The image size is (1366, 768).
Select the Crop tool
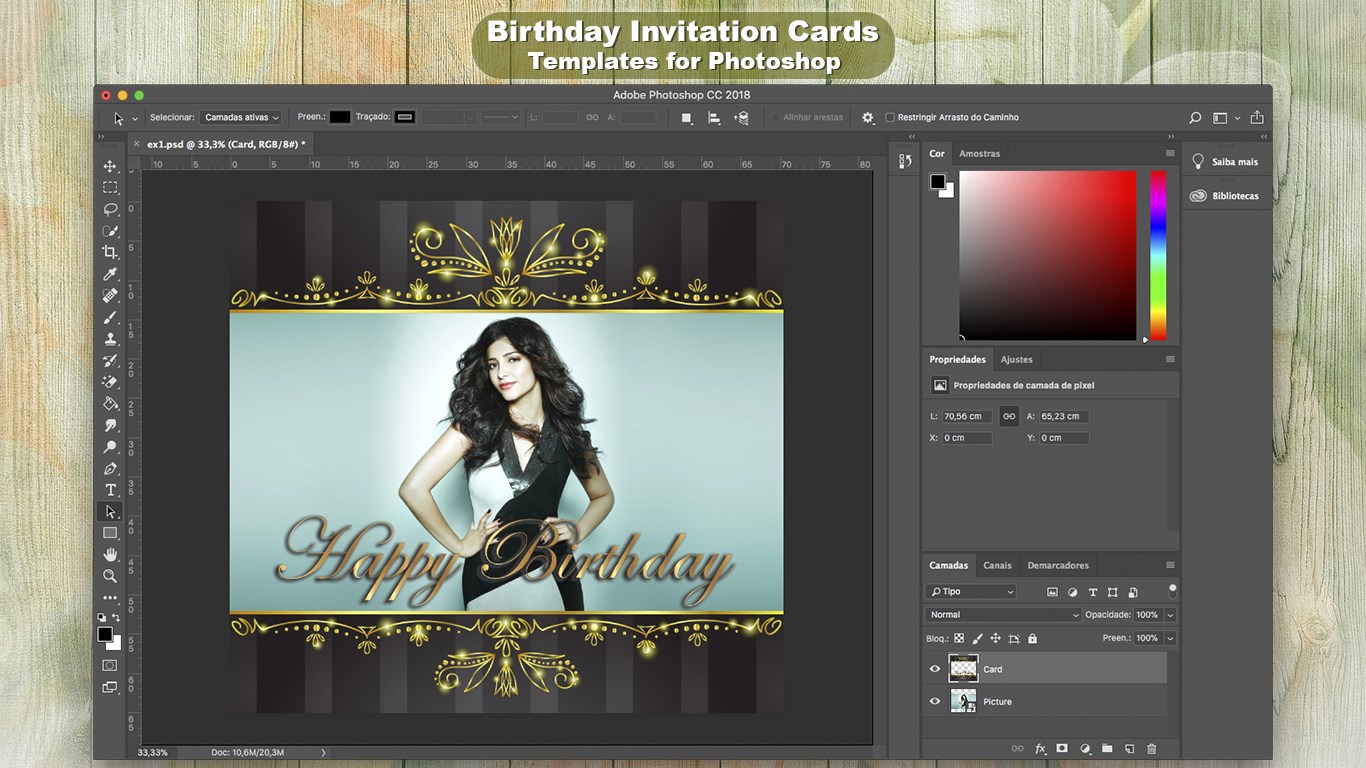pos(110,252)
